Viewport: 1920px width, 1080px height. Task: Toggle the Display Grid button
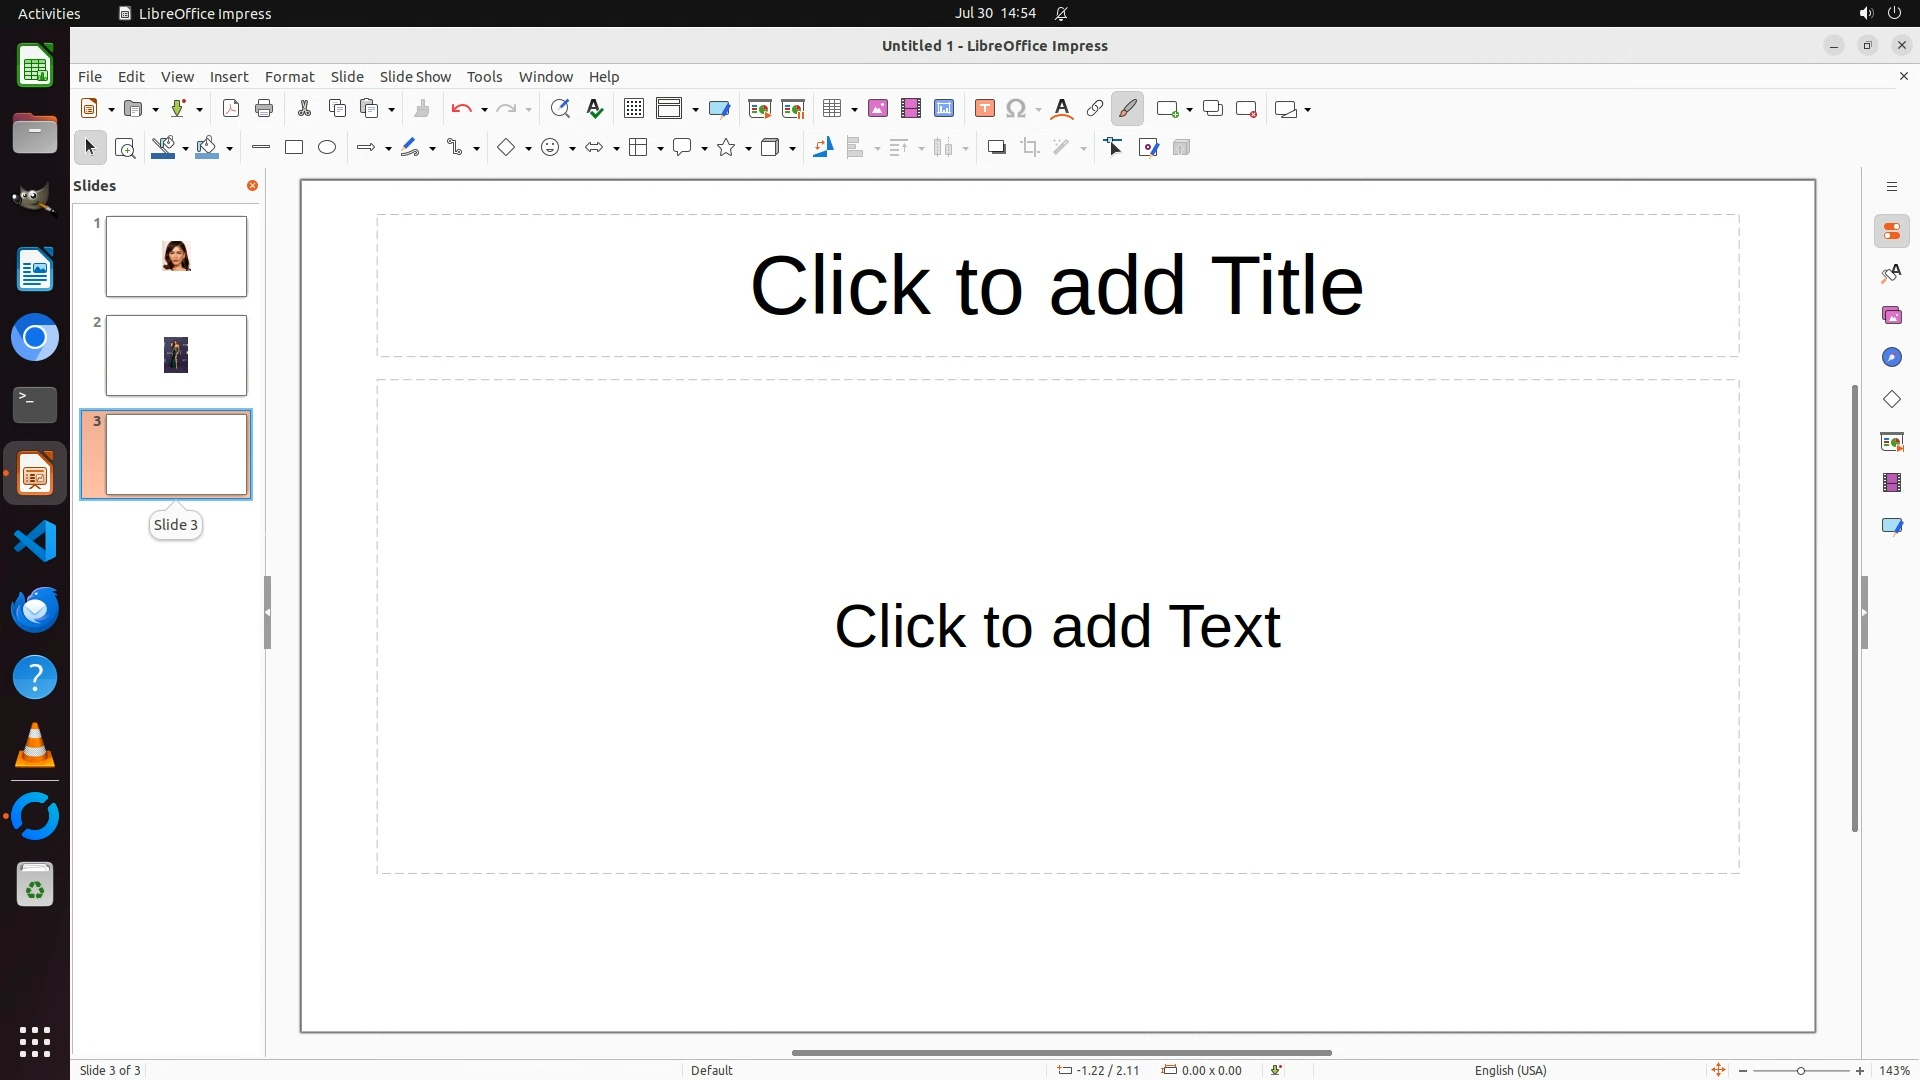point(633,109)
